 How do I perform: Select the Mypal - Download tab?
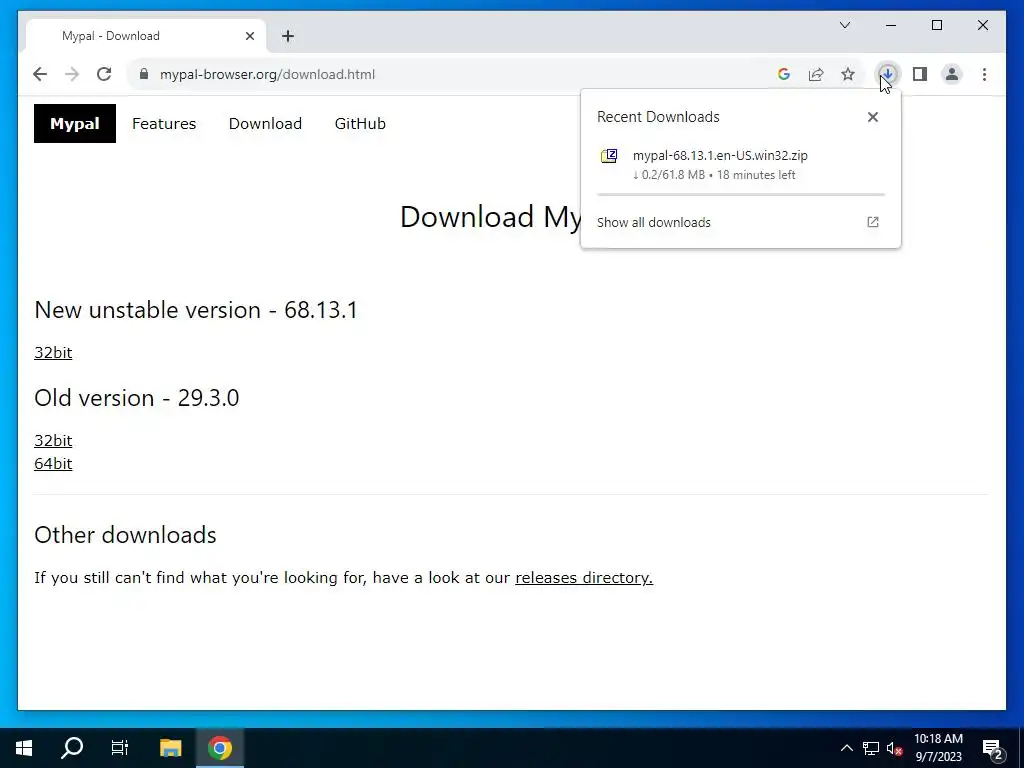point(146,36)
